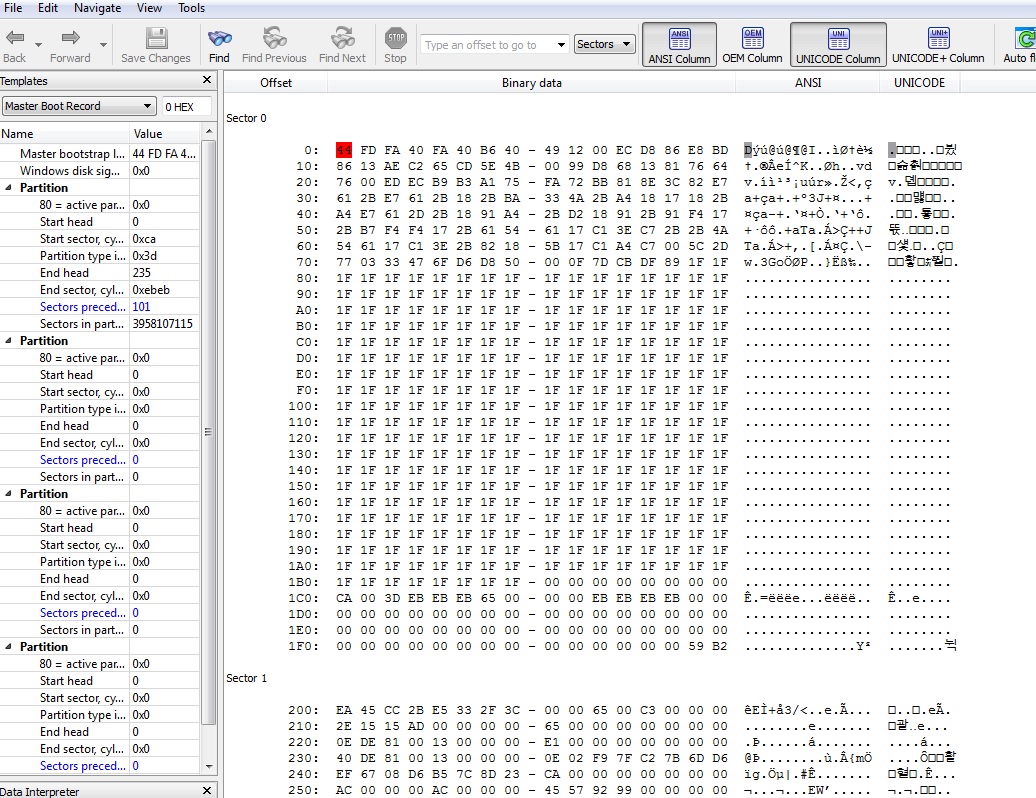Image resolution: width=1036 pixels, height=798 pixels.
Task: Click the Back arrow icon
Action: click(15, 38)
